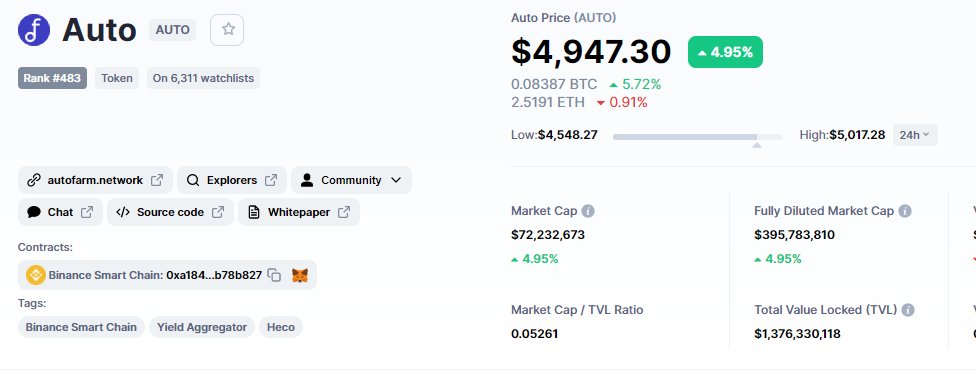Click On 6,311 watchlists badge
This screenshot has height=374, width=976.
click(x=204, y=78)
